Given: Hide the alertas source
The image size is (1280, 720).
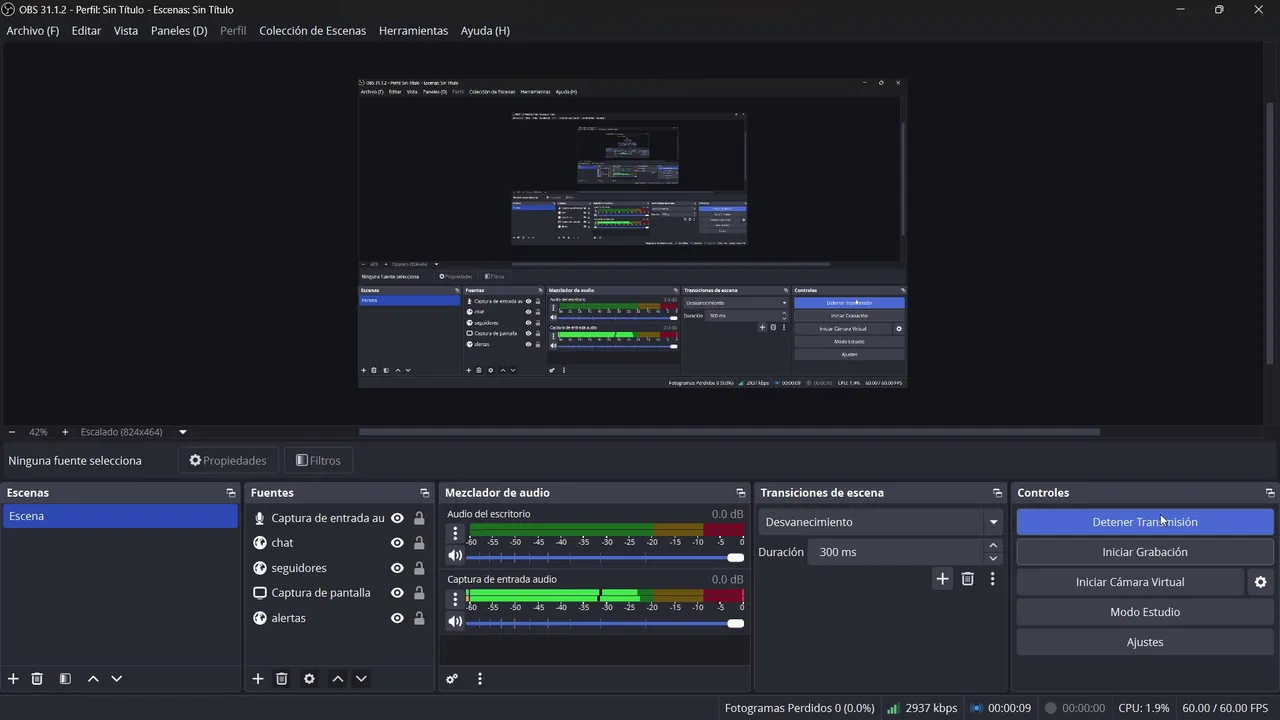Looking at the screenshot, I should [x=397, y=618].
